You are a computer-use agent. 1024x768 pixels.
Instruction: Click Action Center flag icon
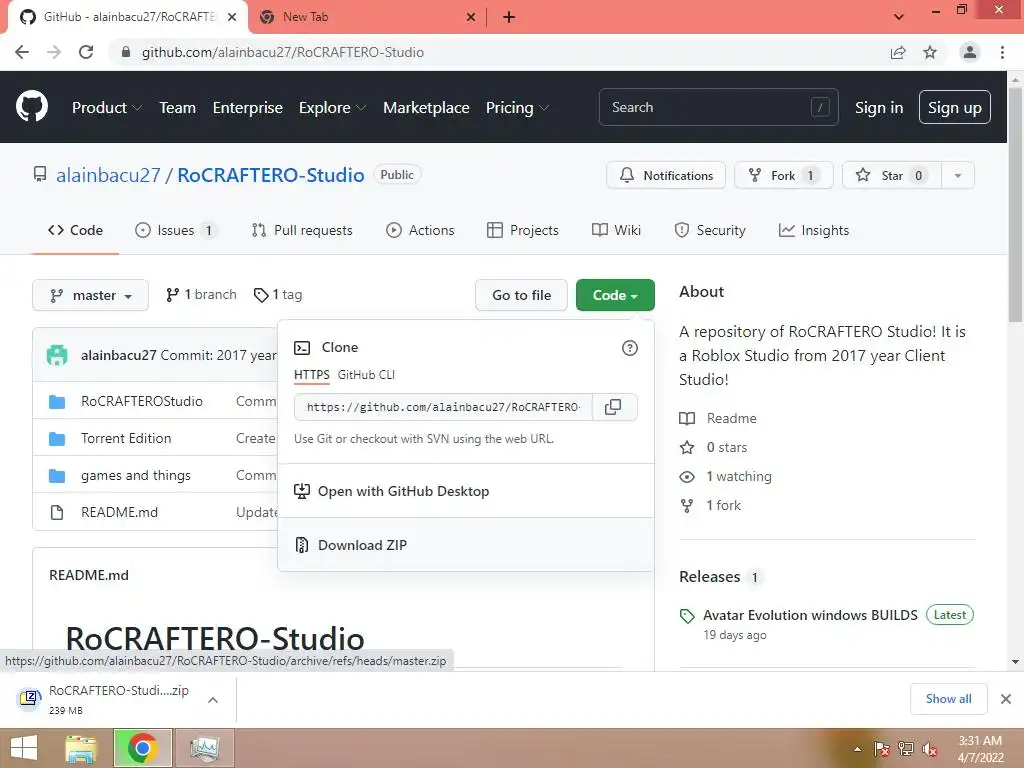(881, 749)
